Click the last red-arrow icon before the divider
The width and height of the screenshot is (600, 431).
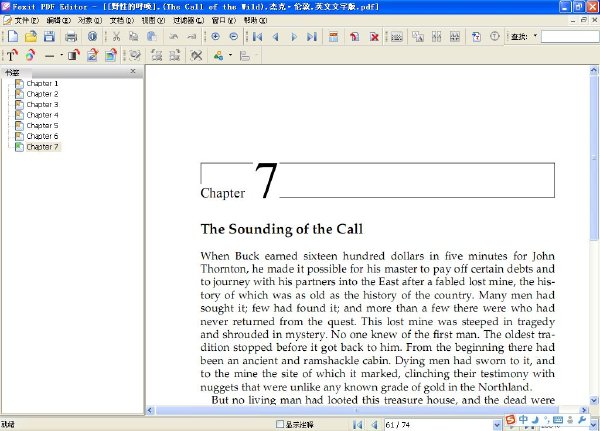(x=111, y=56)
